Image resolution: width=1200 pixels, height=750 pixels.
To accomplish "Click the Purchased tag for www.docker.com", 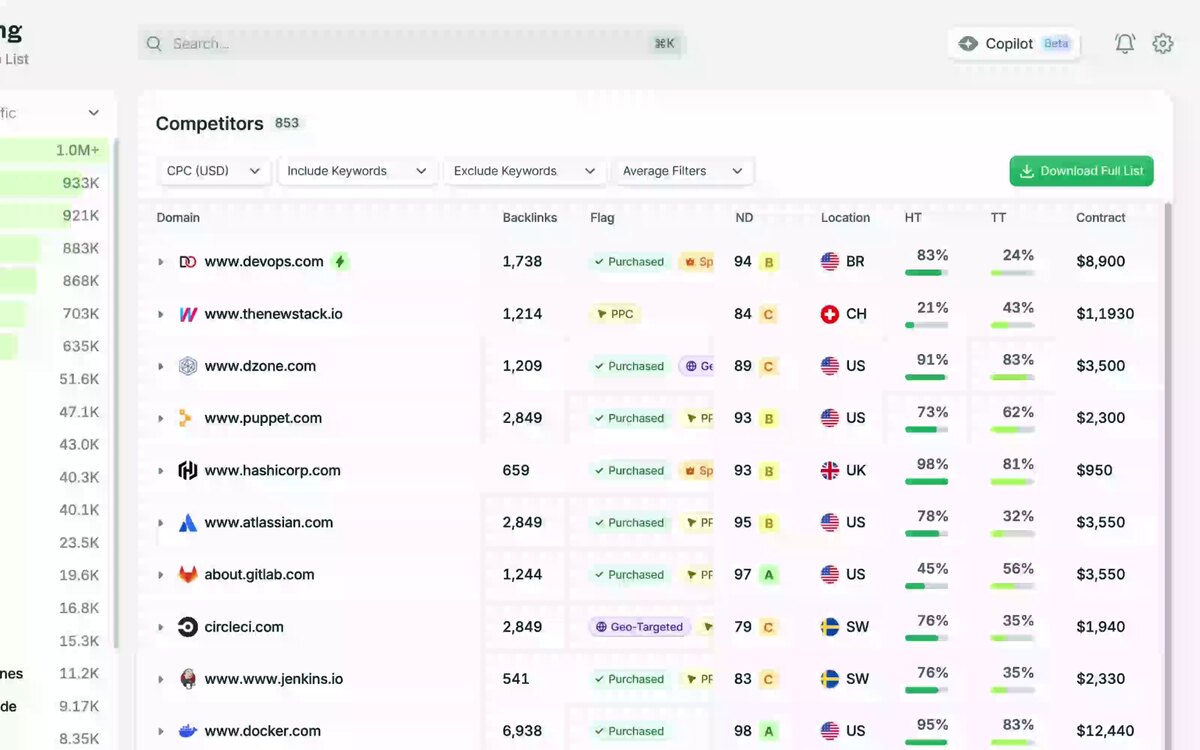I will [629, 731].
